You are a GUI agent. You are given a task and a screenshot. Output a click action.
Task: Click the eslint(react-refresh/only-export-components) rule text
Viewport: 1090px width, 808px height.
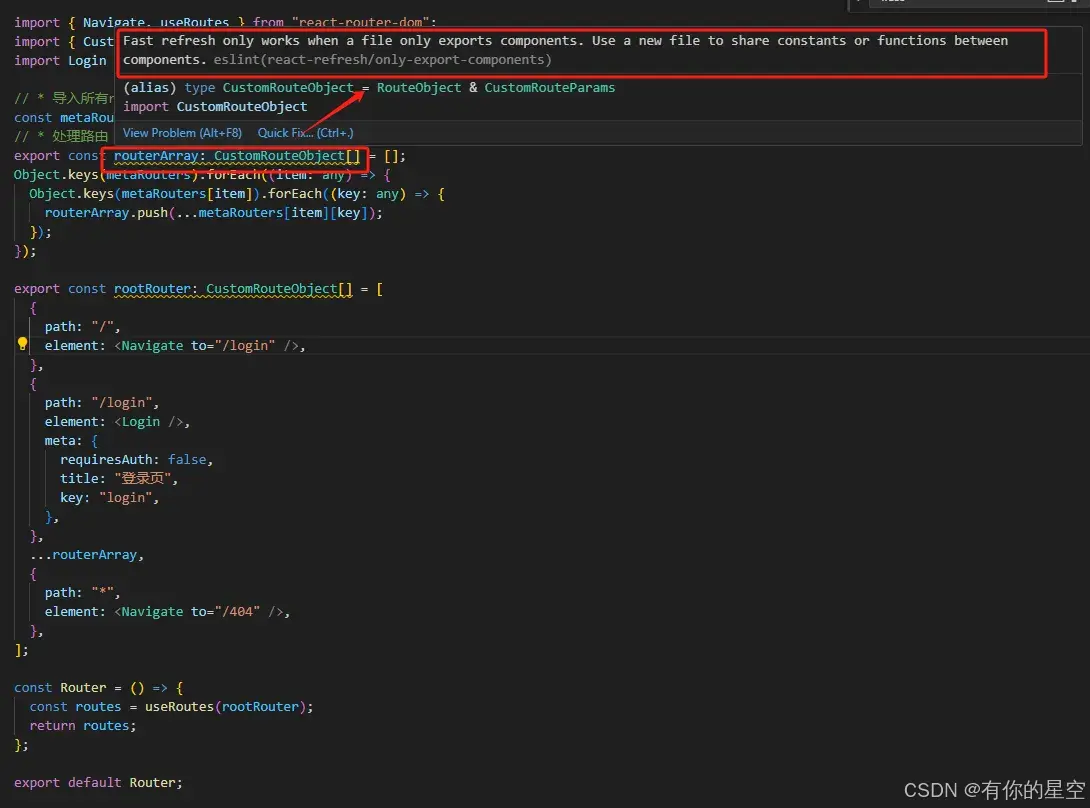[382, 60]
